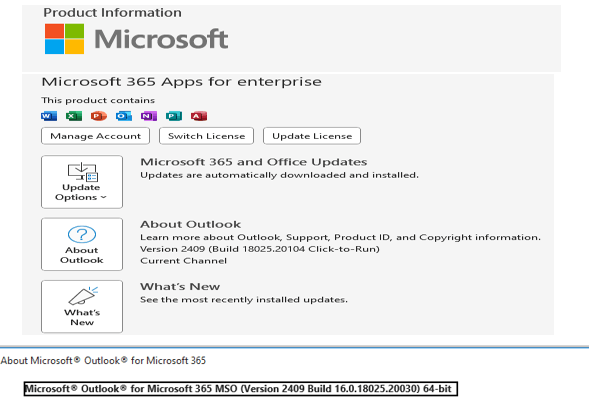Click 'Updates are automatically downloaded' text
The width and height of the screenshot is (589, 404).
pos(279,175)
